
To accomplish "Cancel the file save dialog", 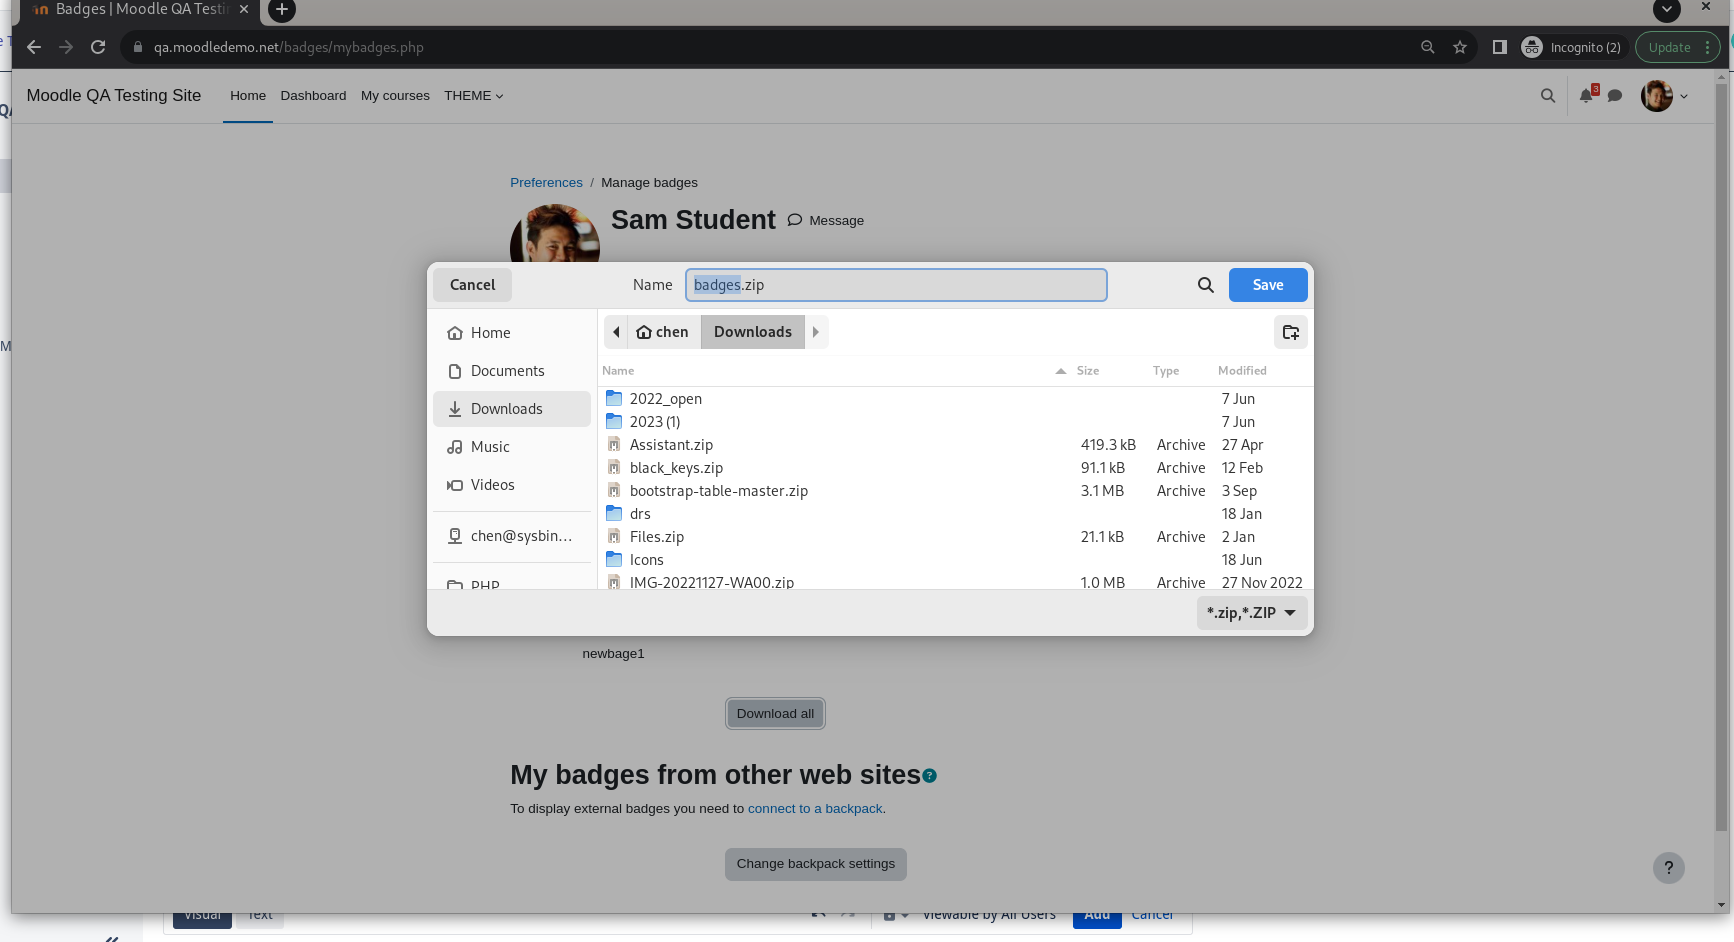I will pyautogui.click(x=472, y=285).
